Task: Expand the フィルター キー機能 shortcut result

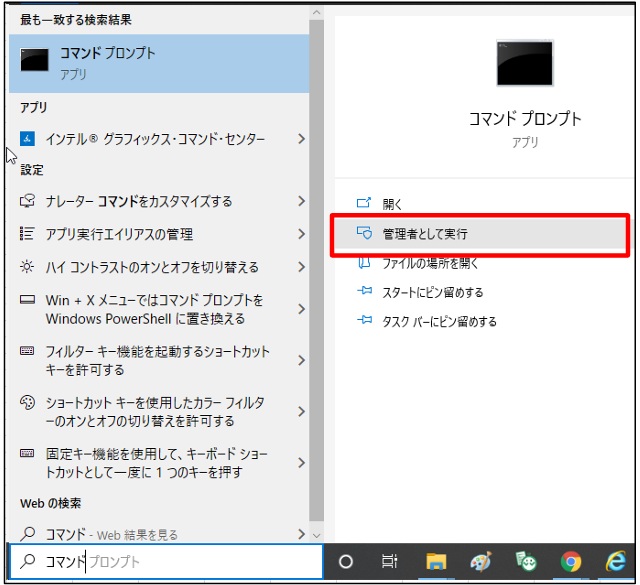Action: point(301,360)
